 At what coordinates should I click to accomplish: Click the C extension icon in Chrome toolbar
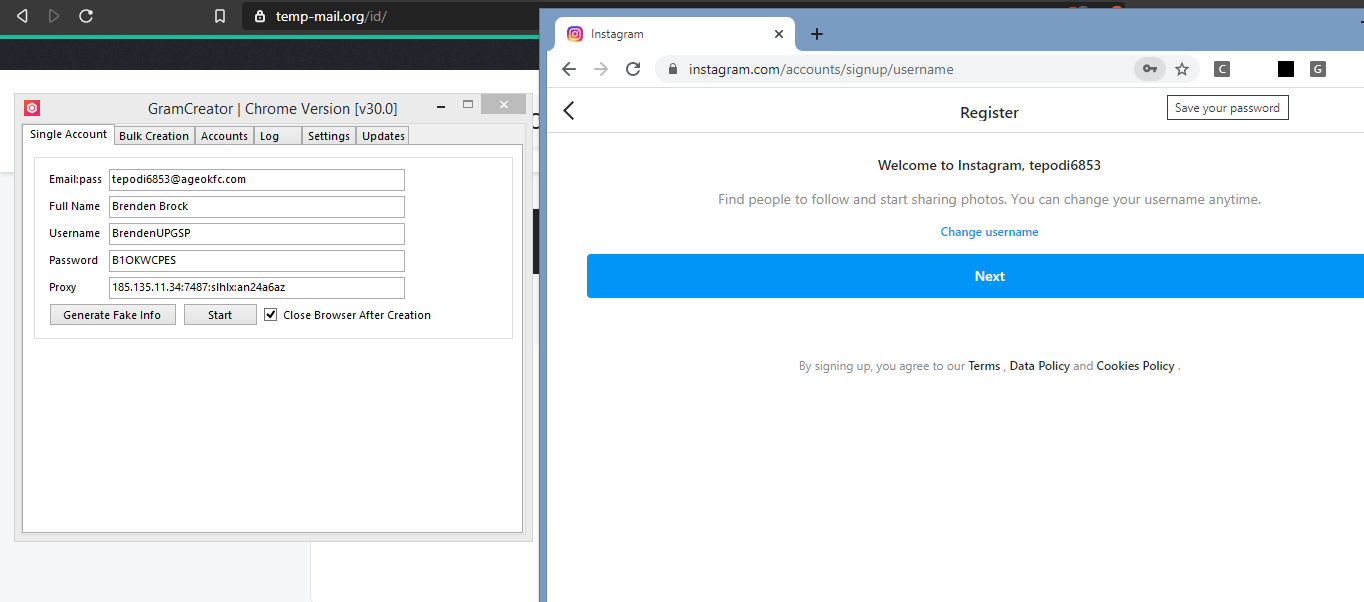point(1222,69)
